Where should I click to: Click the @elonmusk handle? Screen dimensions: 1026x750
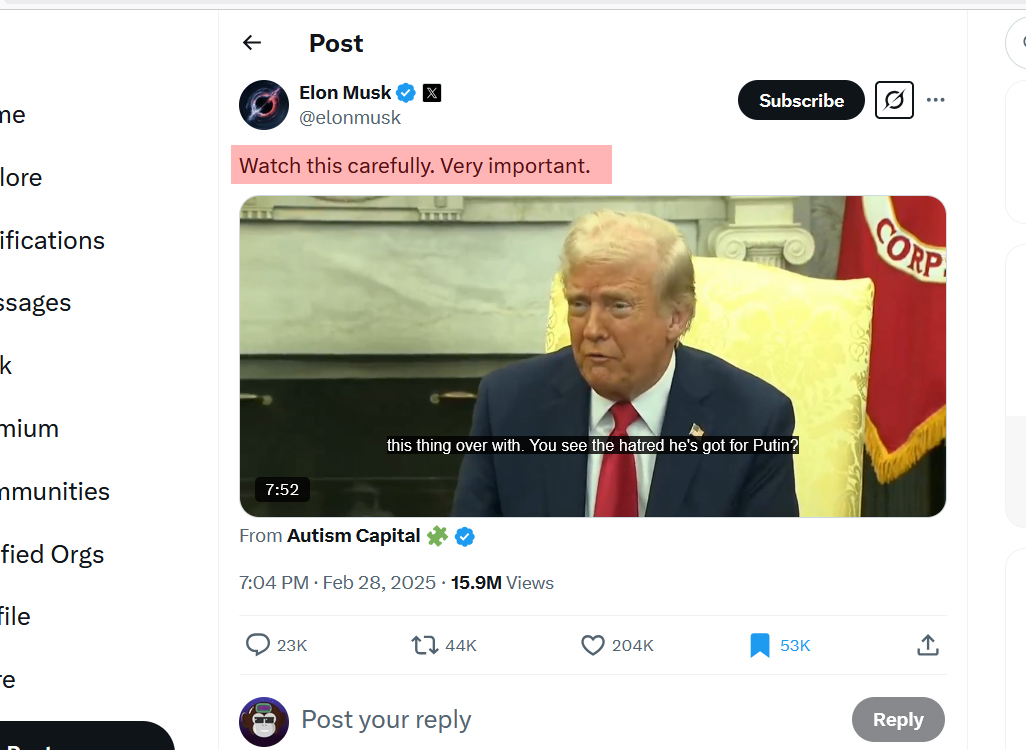tap(350, 118)
